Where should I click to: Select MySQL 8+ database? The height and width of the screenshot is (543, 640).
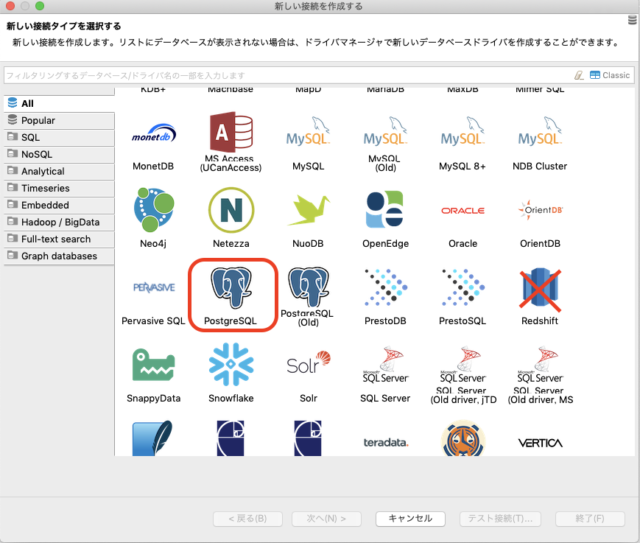462,132
